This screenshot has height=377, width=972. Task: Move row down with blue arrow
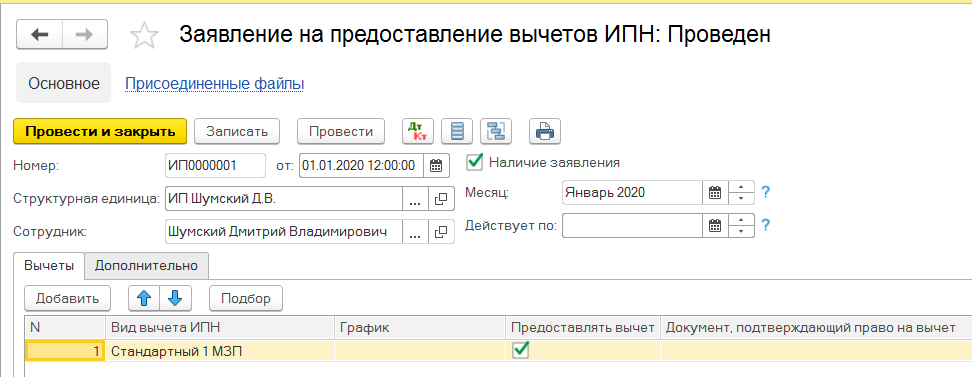pyautogui.click(x=175, y=298)
